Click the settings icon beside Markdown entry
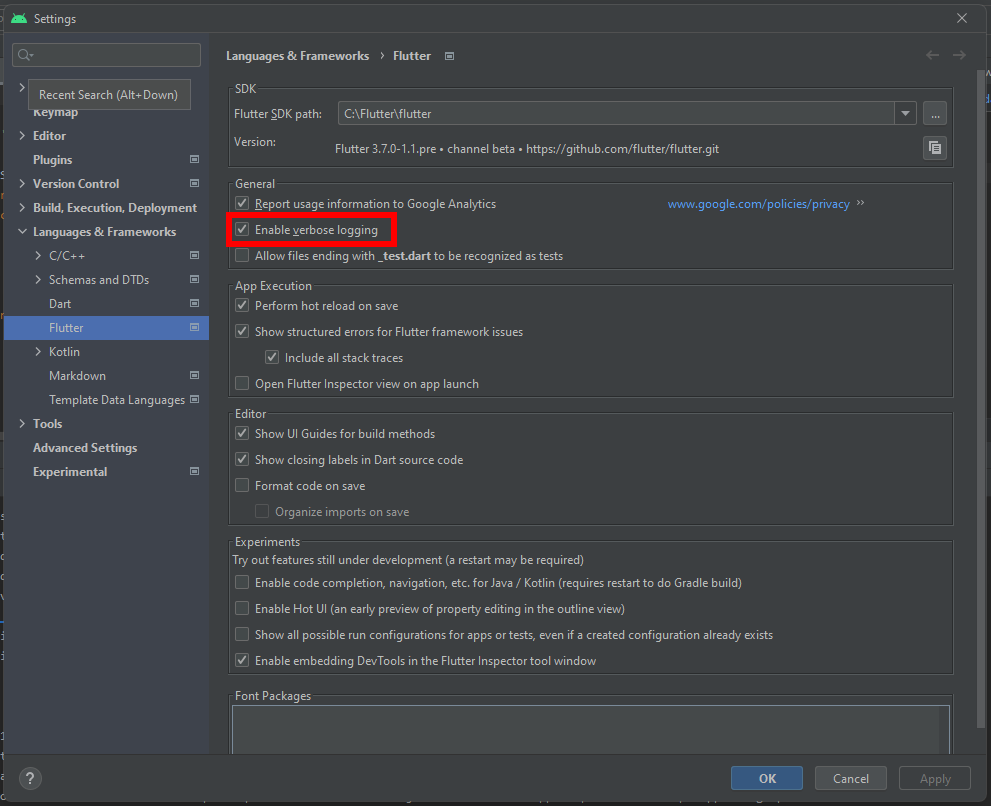Viewport: 991px width, 806px height. pos(193,375)
